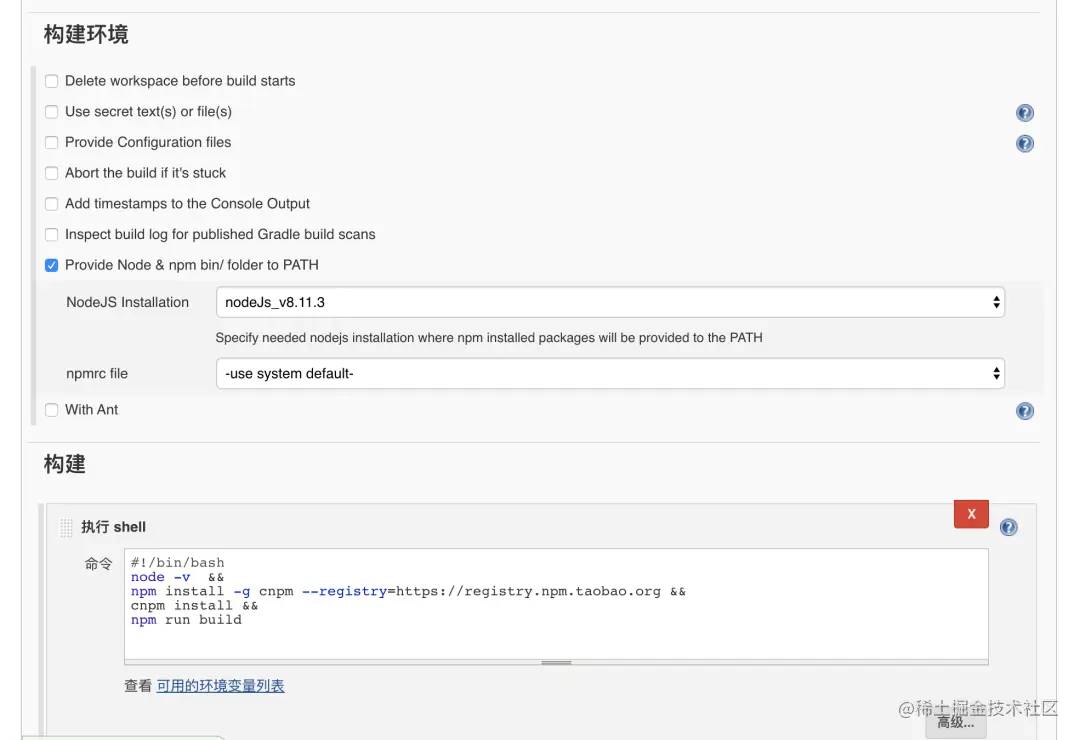The width and height of the screenshot is (1080, 740).
Task: Open the 可用的环境变量列表 link
Action: click(x=220, y=686)
